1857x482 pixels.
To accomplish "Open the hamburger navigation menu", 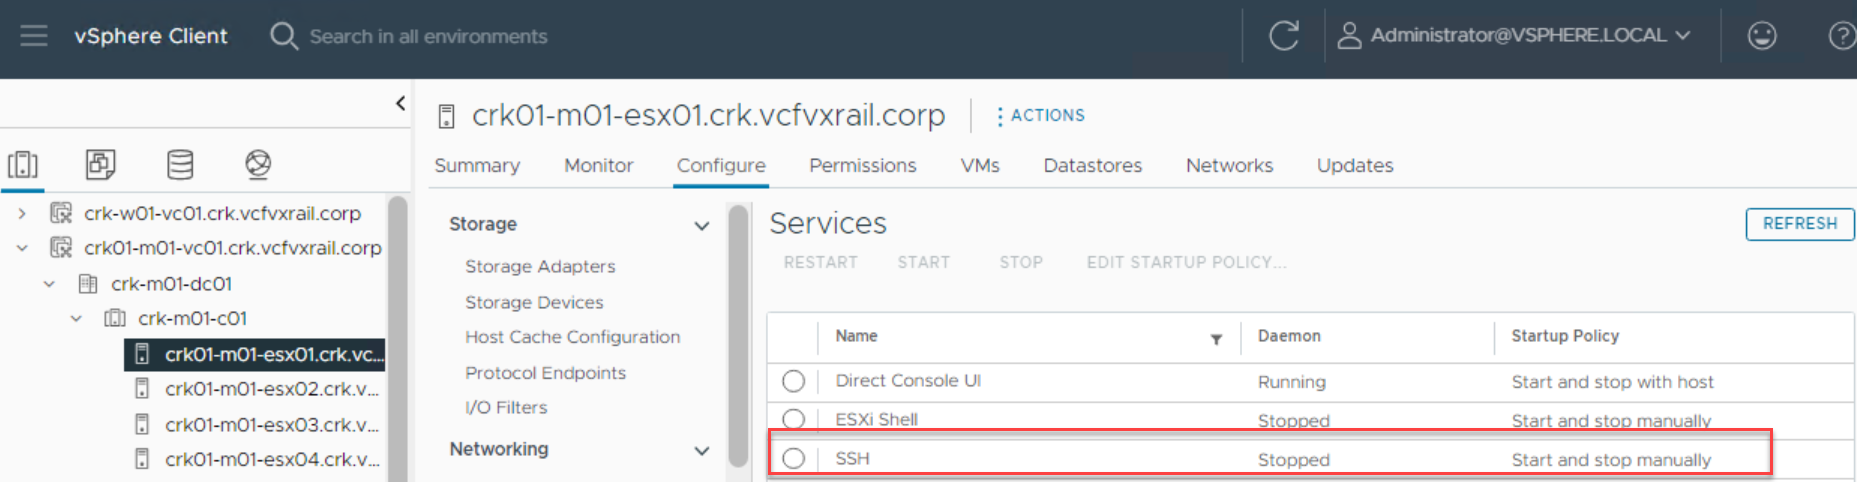I will coord(34,36).
